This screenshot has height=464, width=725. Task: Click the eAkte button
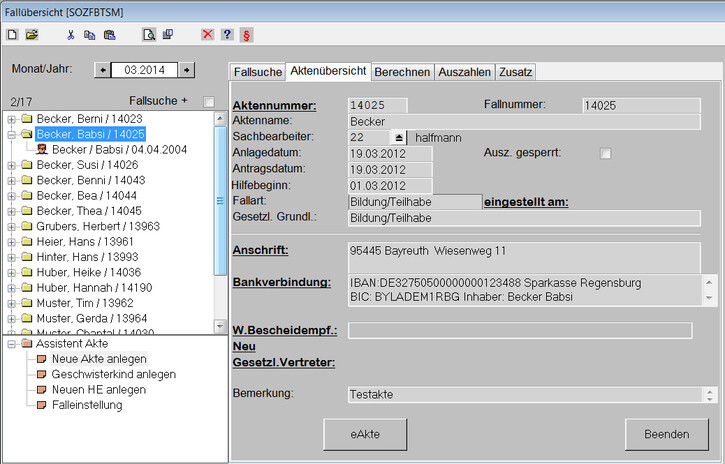coord(365,434)
